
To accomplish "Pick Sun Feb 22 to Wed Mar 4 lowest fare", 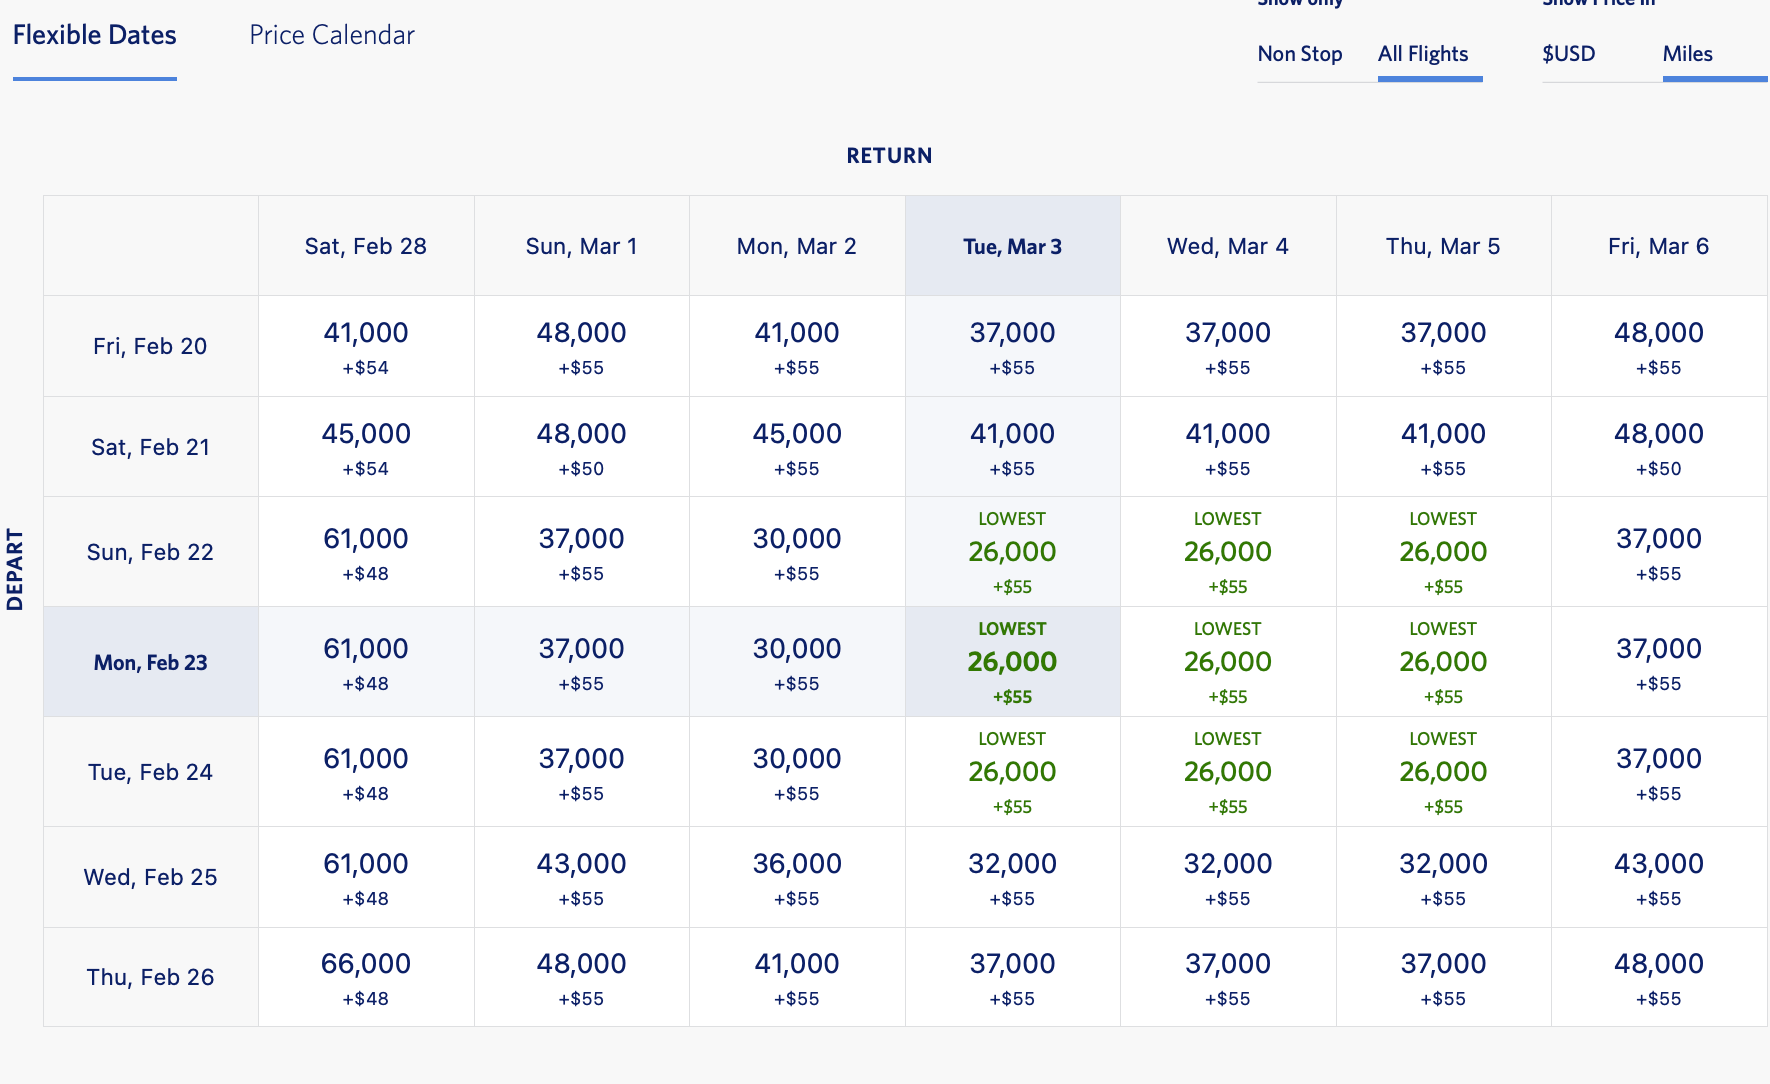I will point(1227,552).
